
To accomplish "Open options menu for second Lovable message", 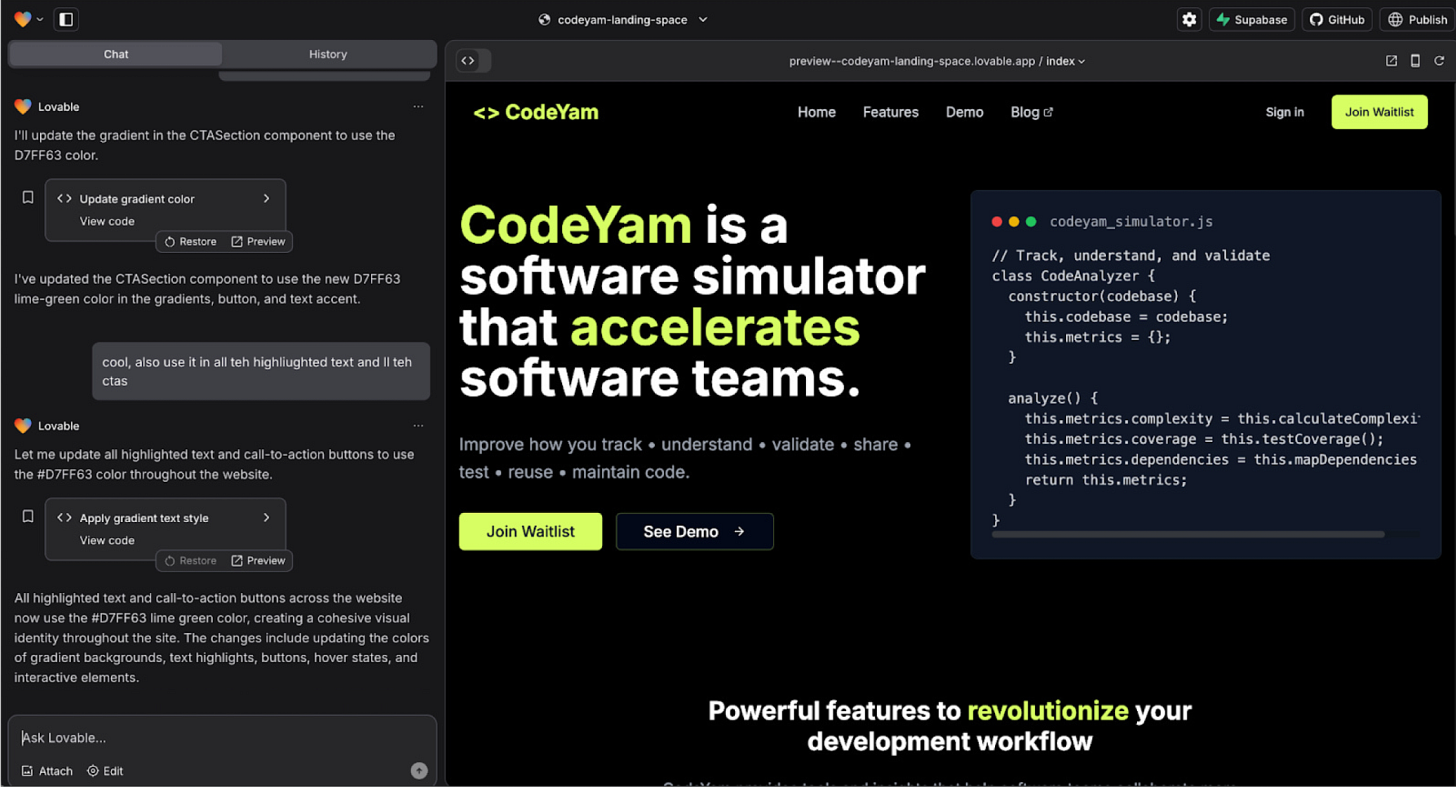I will click(418, 426).
